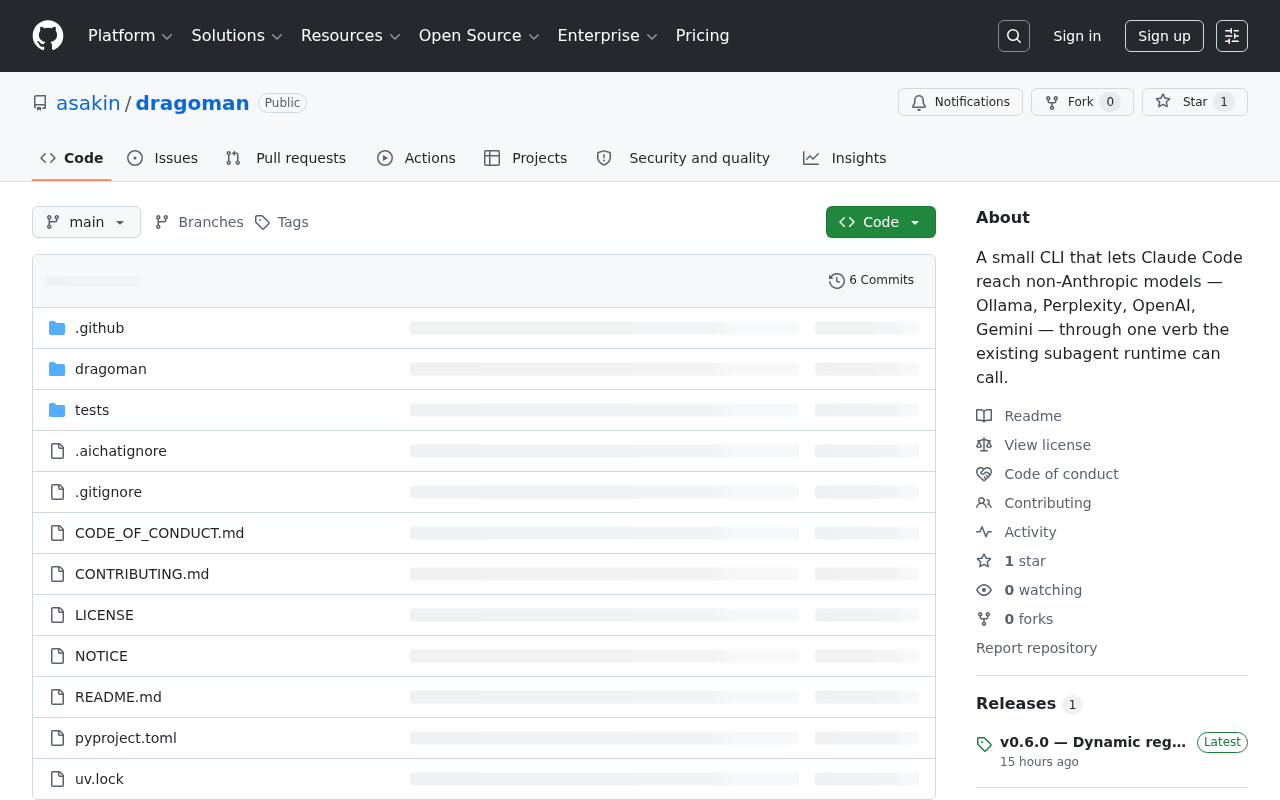The width and height of the screenshot is (1280, 800).
Task: Click the repository icon before asakin
Action: click(40, 103)
